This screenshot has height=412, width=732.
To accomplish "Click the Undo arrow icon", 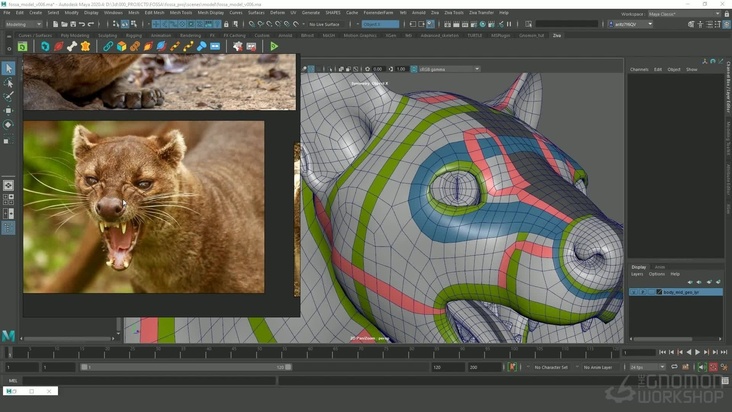I will pos(82,24).
